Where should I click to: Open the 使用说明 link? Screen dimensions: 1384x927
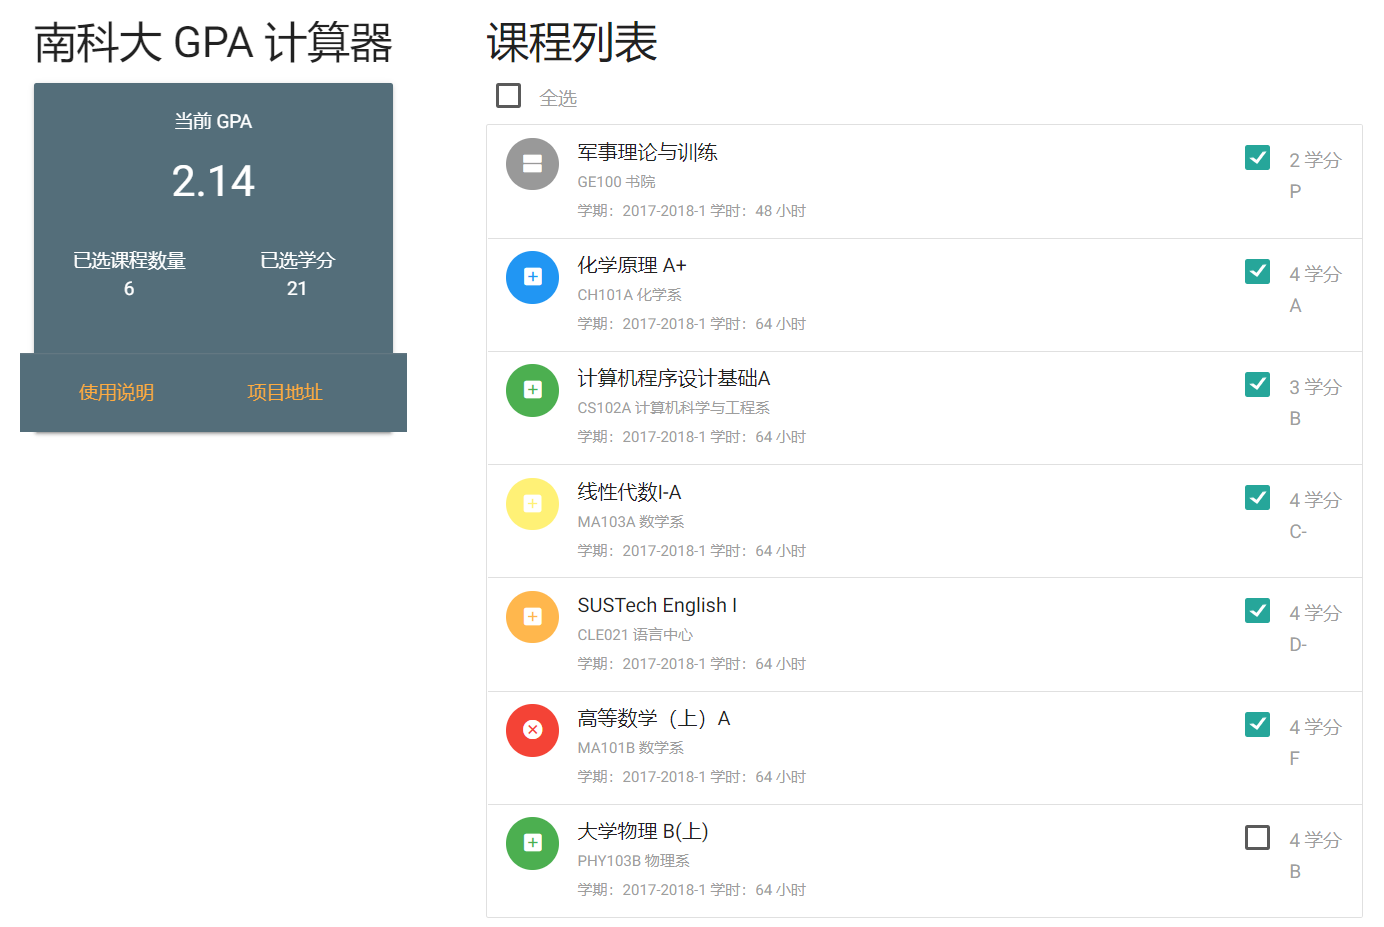pyautogui.click(x=117, y=393)
